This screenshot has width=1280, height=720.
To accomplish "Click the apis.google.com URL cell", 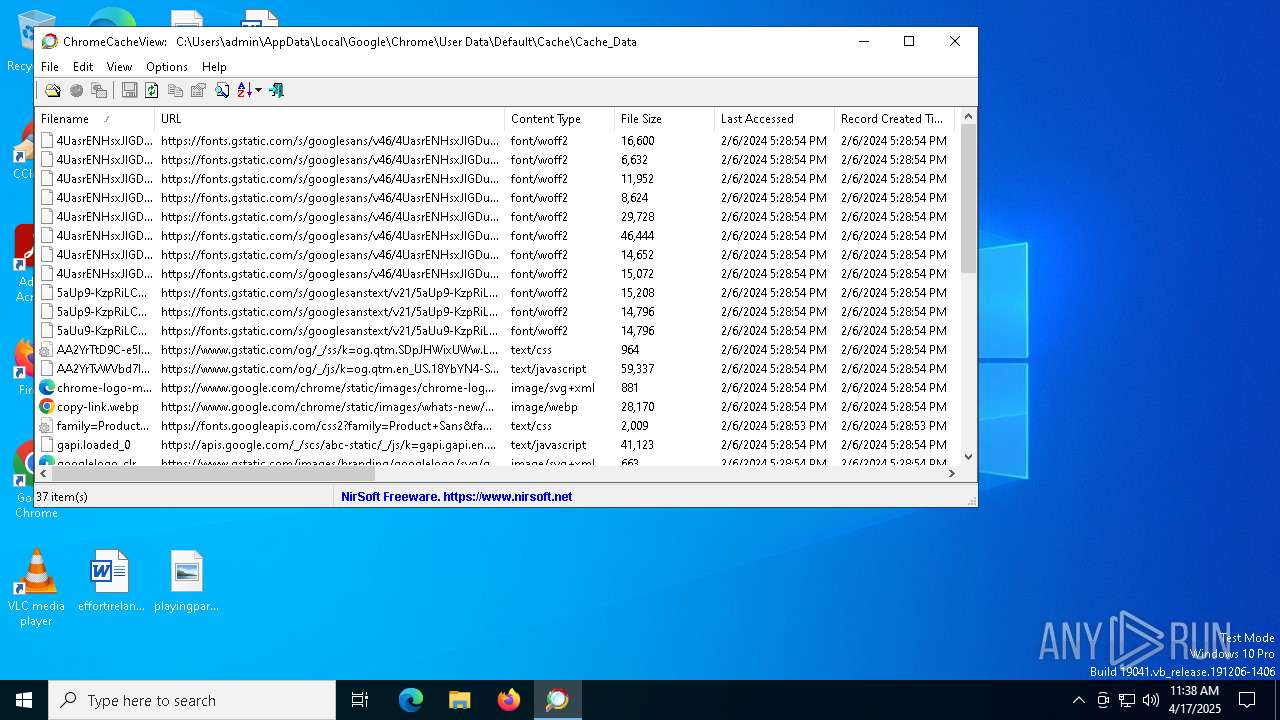I will (x=328, y=445).
